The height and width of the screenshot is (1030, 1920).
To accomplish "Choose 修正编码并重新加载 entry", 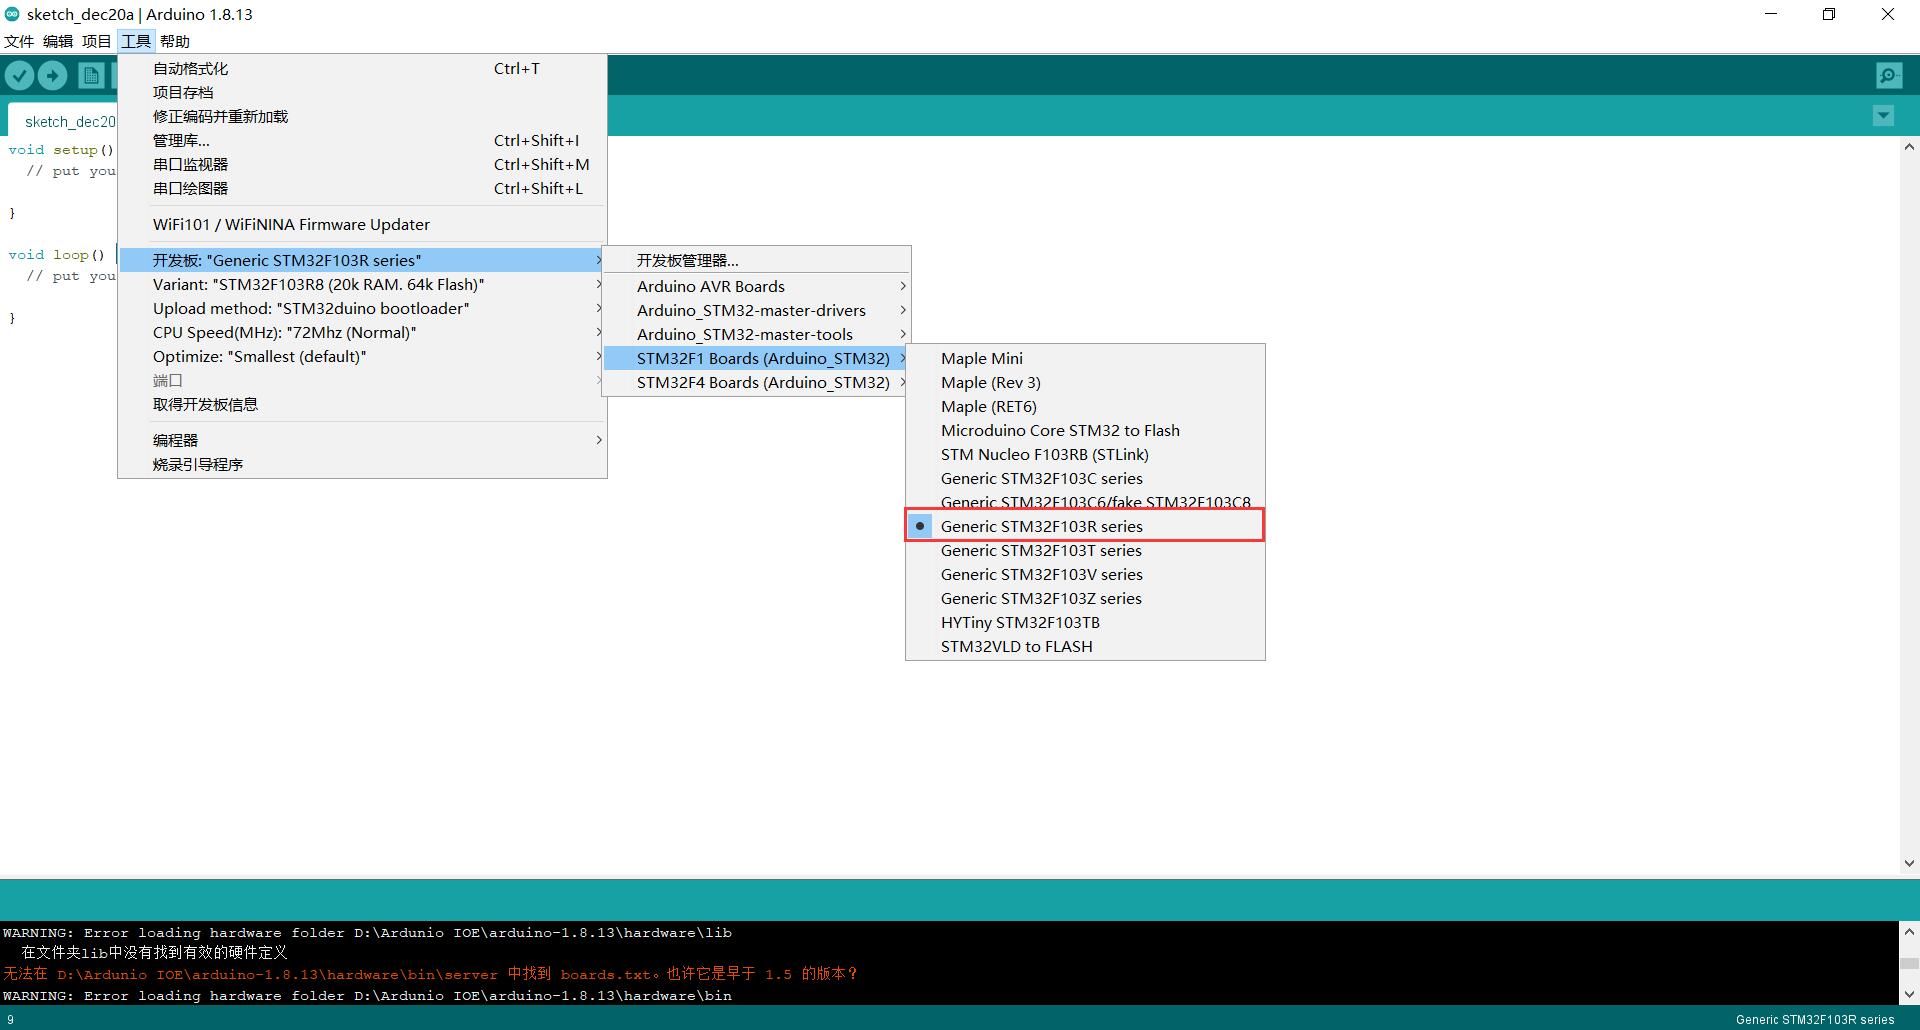I will 362,116.
